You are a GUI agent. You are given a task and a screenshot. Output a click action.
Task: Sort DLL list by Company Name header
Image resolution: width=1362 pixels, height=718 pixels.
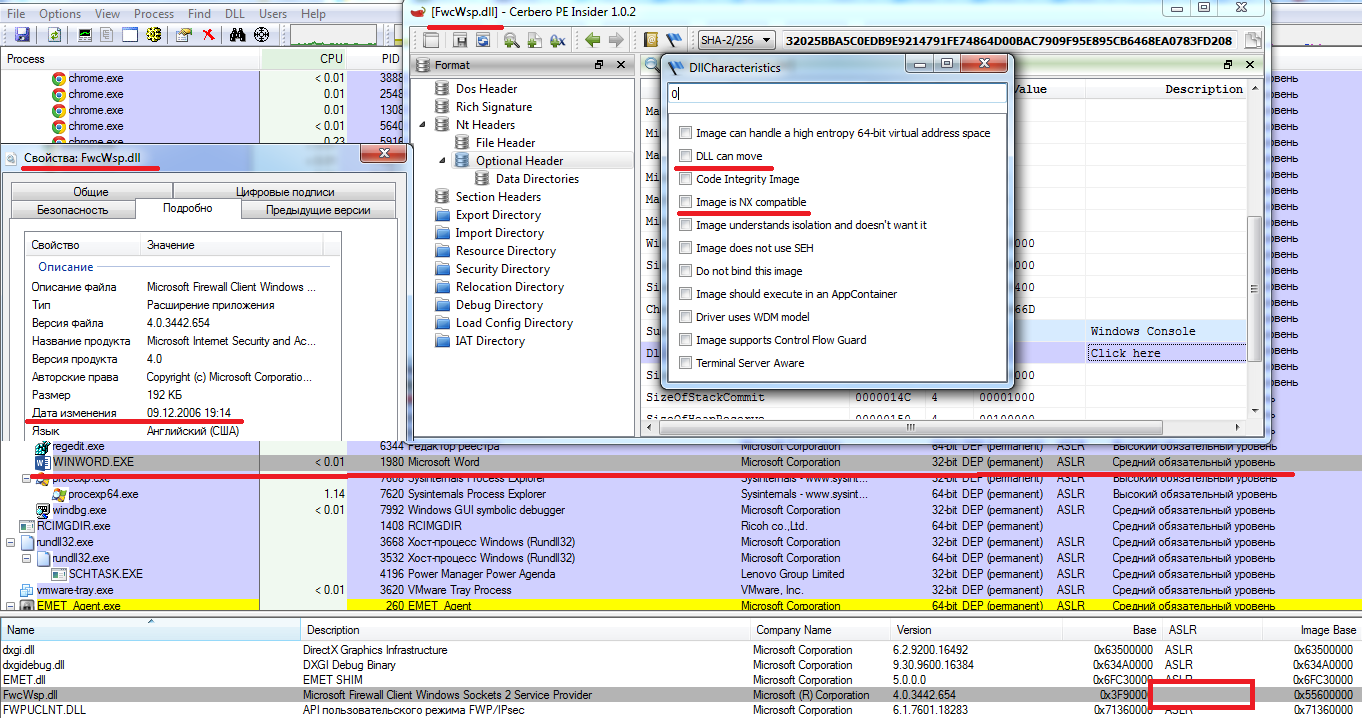(819, 630)
